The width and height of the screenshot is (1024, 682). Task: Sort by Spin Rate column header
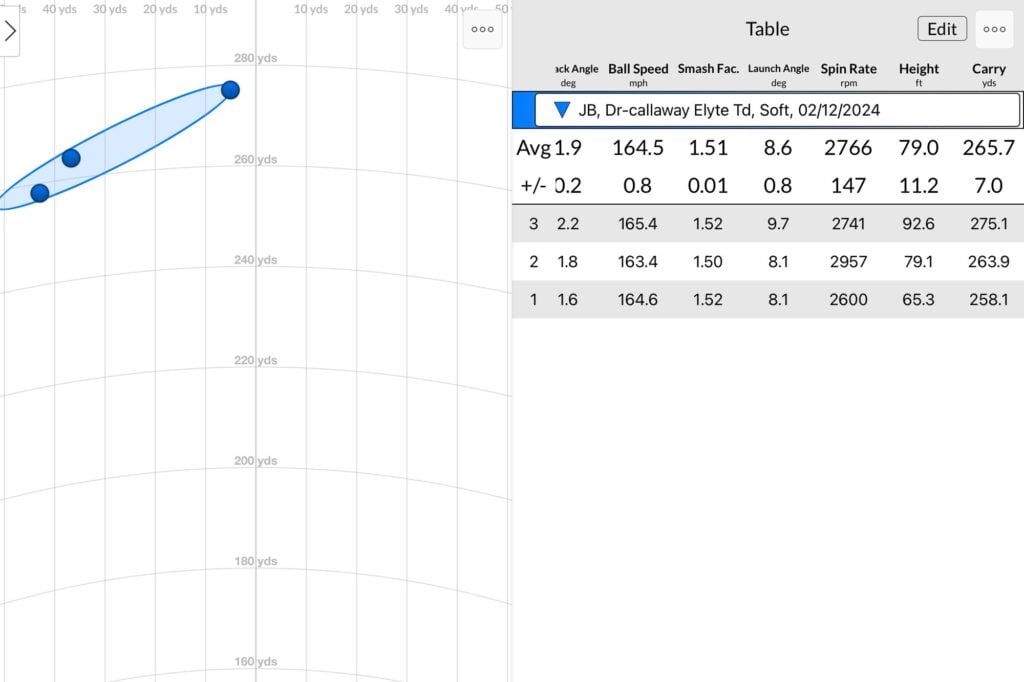click(848, 74)
